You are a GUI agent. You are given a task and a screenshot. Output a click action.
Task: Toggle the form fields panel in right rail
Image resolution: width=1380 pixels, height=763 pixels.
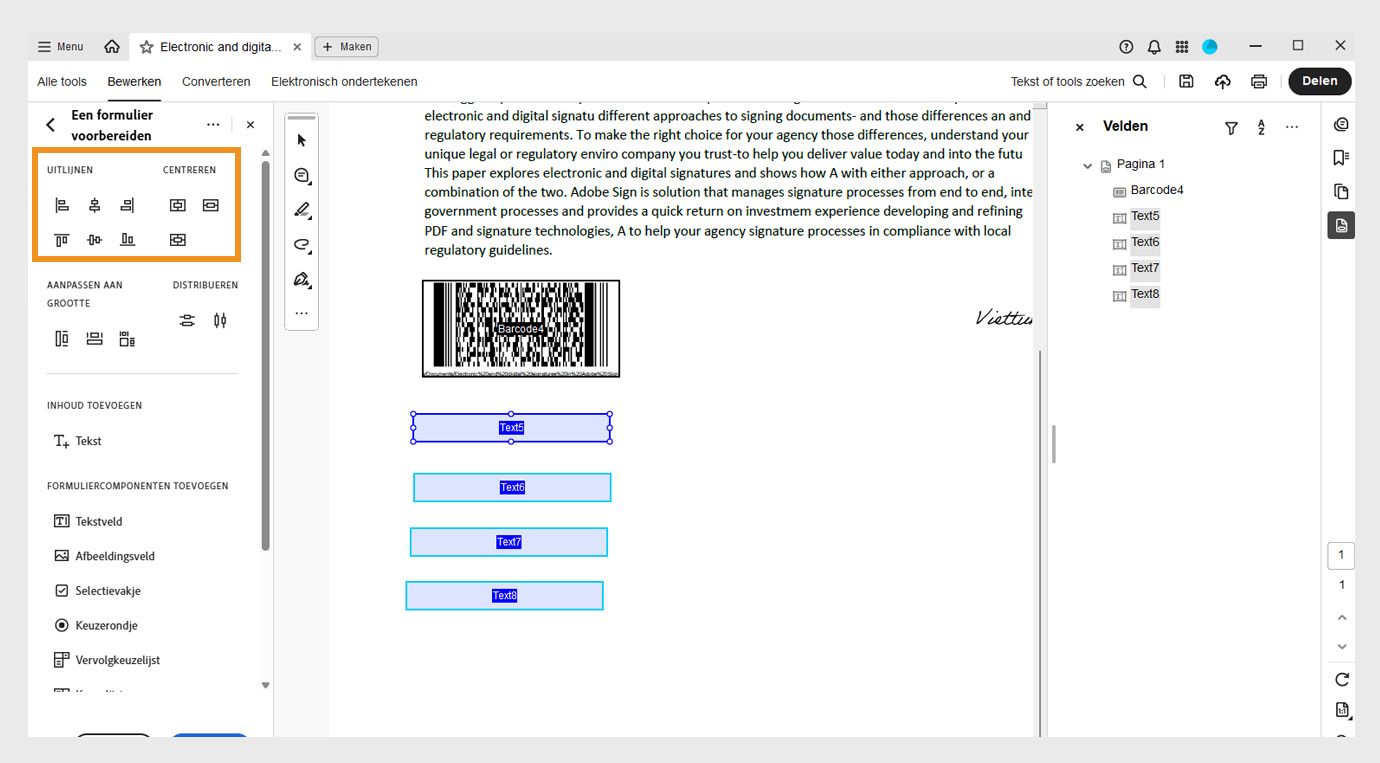click(1341, 225)
